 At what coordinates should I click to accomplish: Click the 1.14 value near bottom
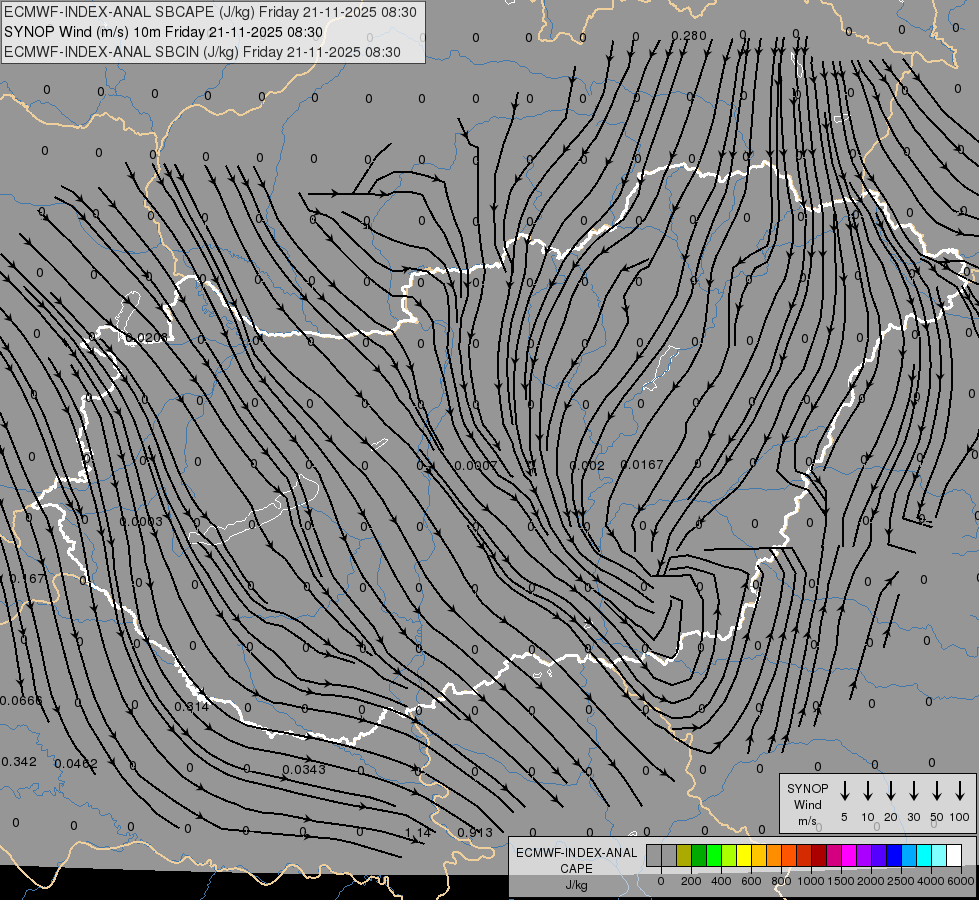click(x=418, y=833)
